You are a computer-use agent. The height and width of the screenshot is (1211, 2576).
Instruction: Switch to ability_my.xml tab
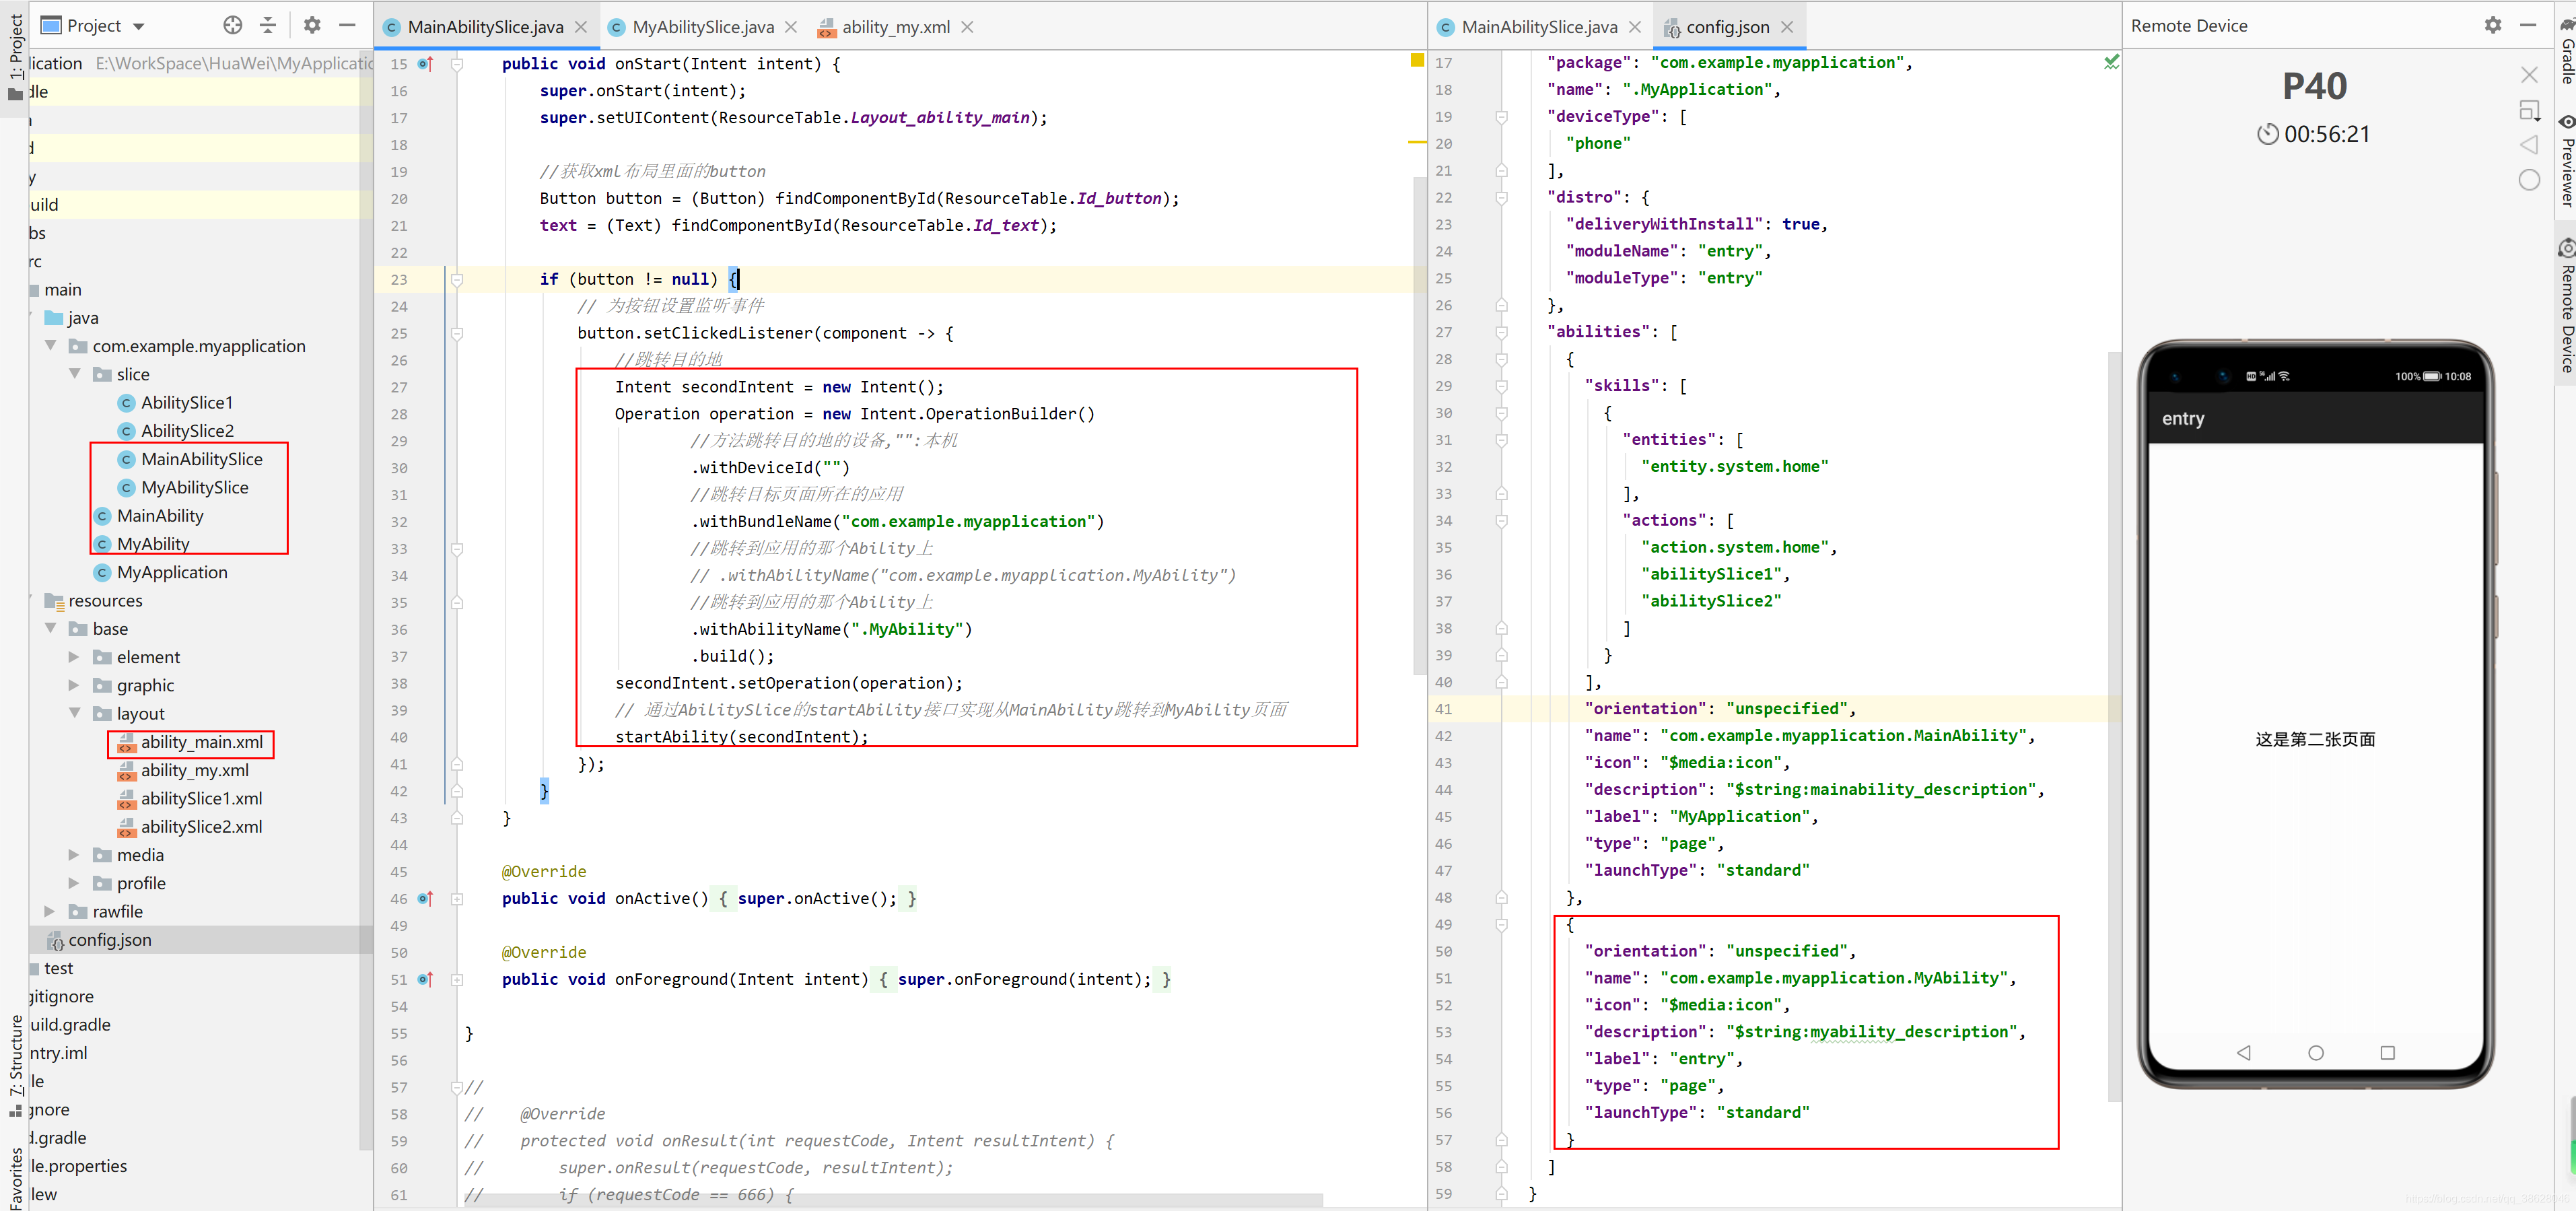tap(895, 27)
